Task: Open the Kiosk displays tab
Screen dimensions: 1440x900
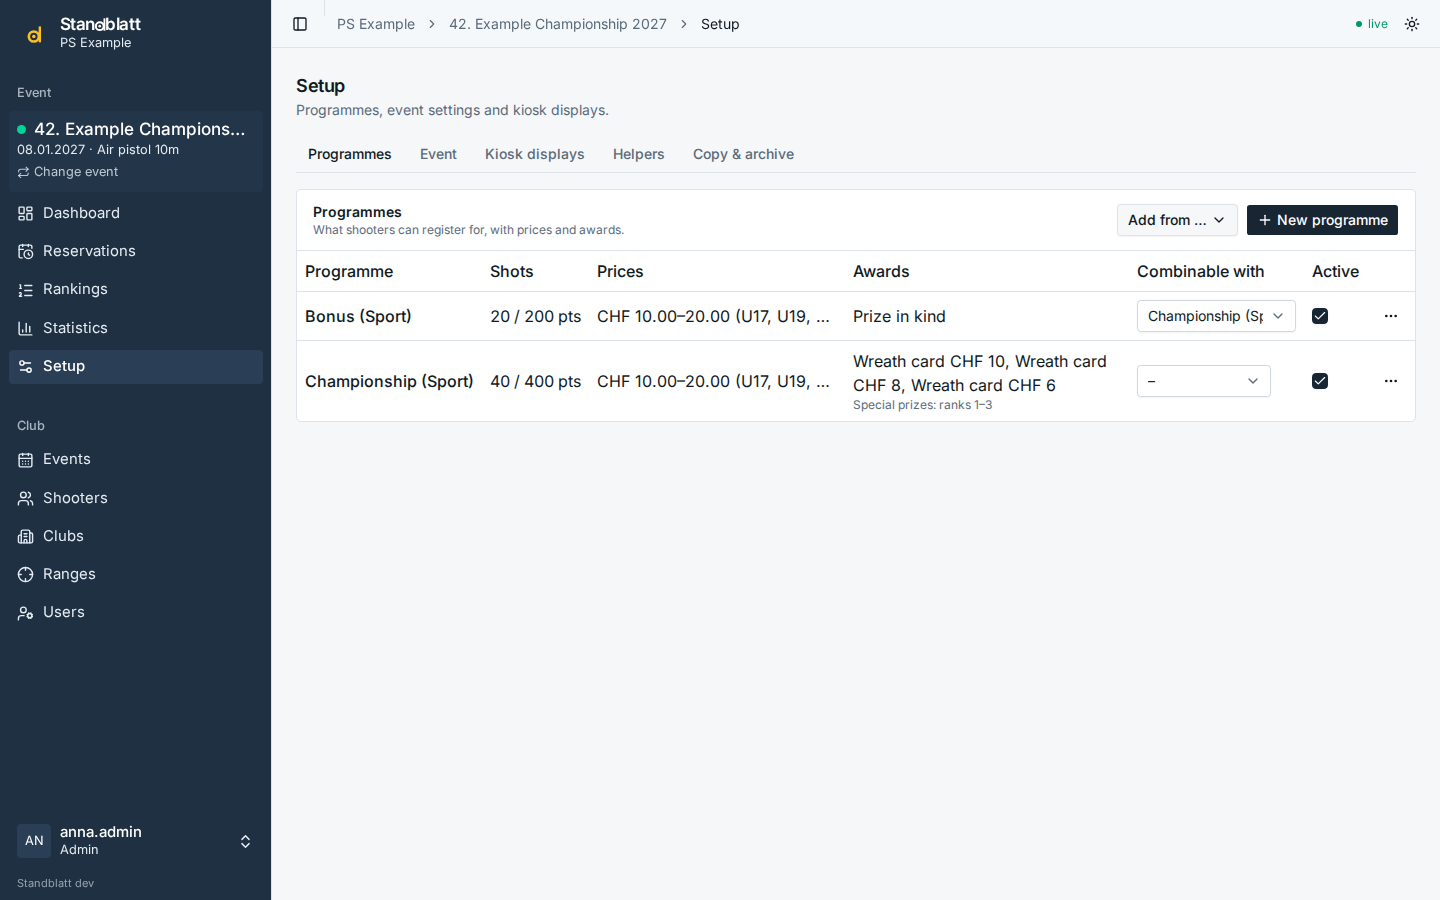Action: point(535,154)
